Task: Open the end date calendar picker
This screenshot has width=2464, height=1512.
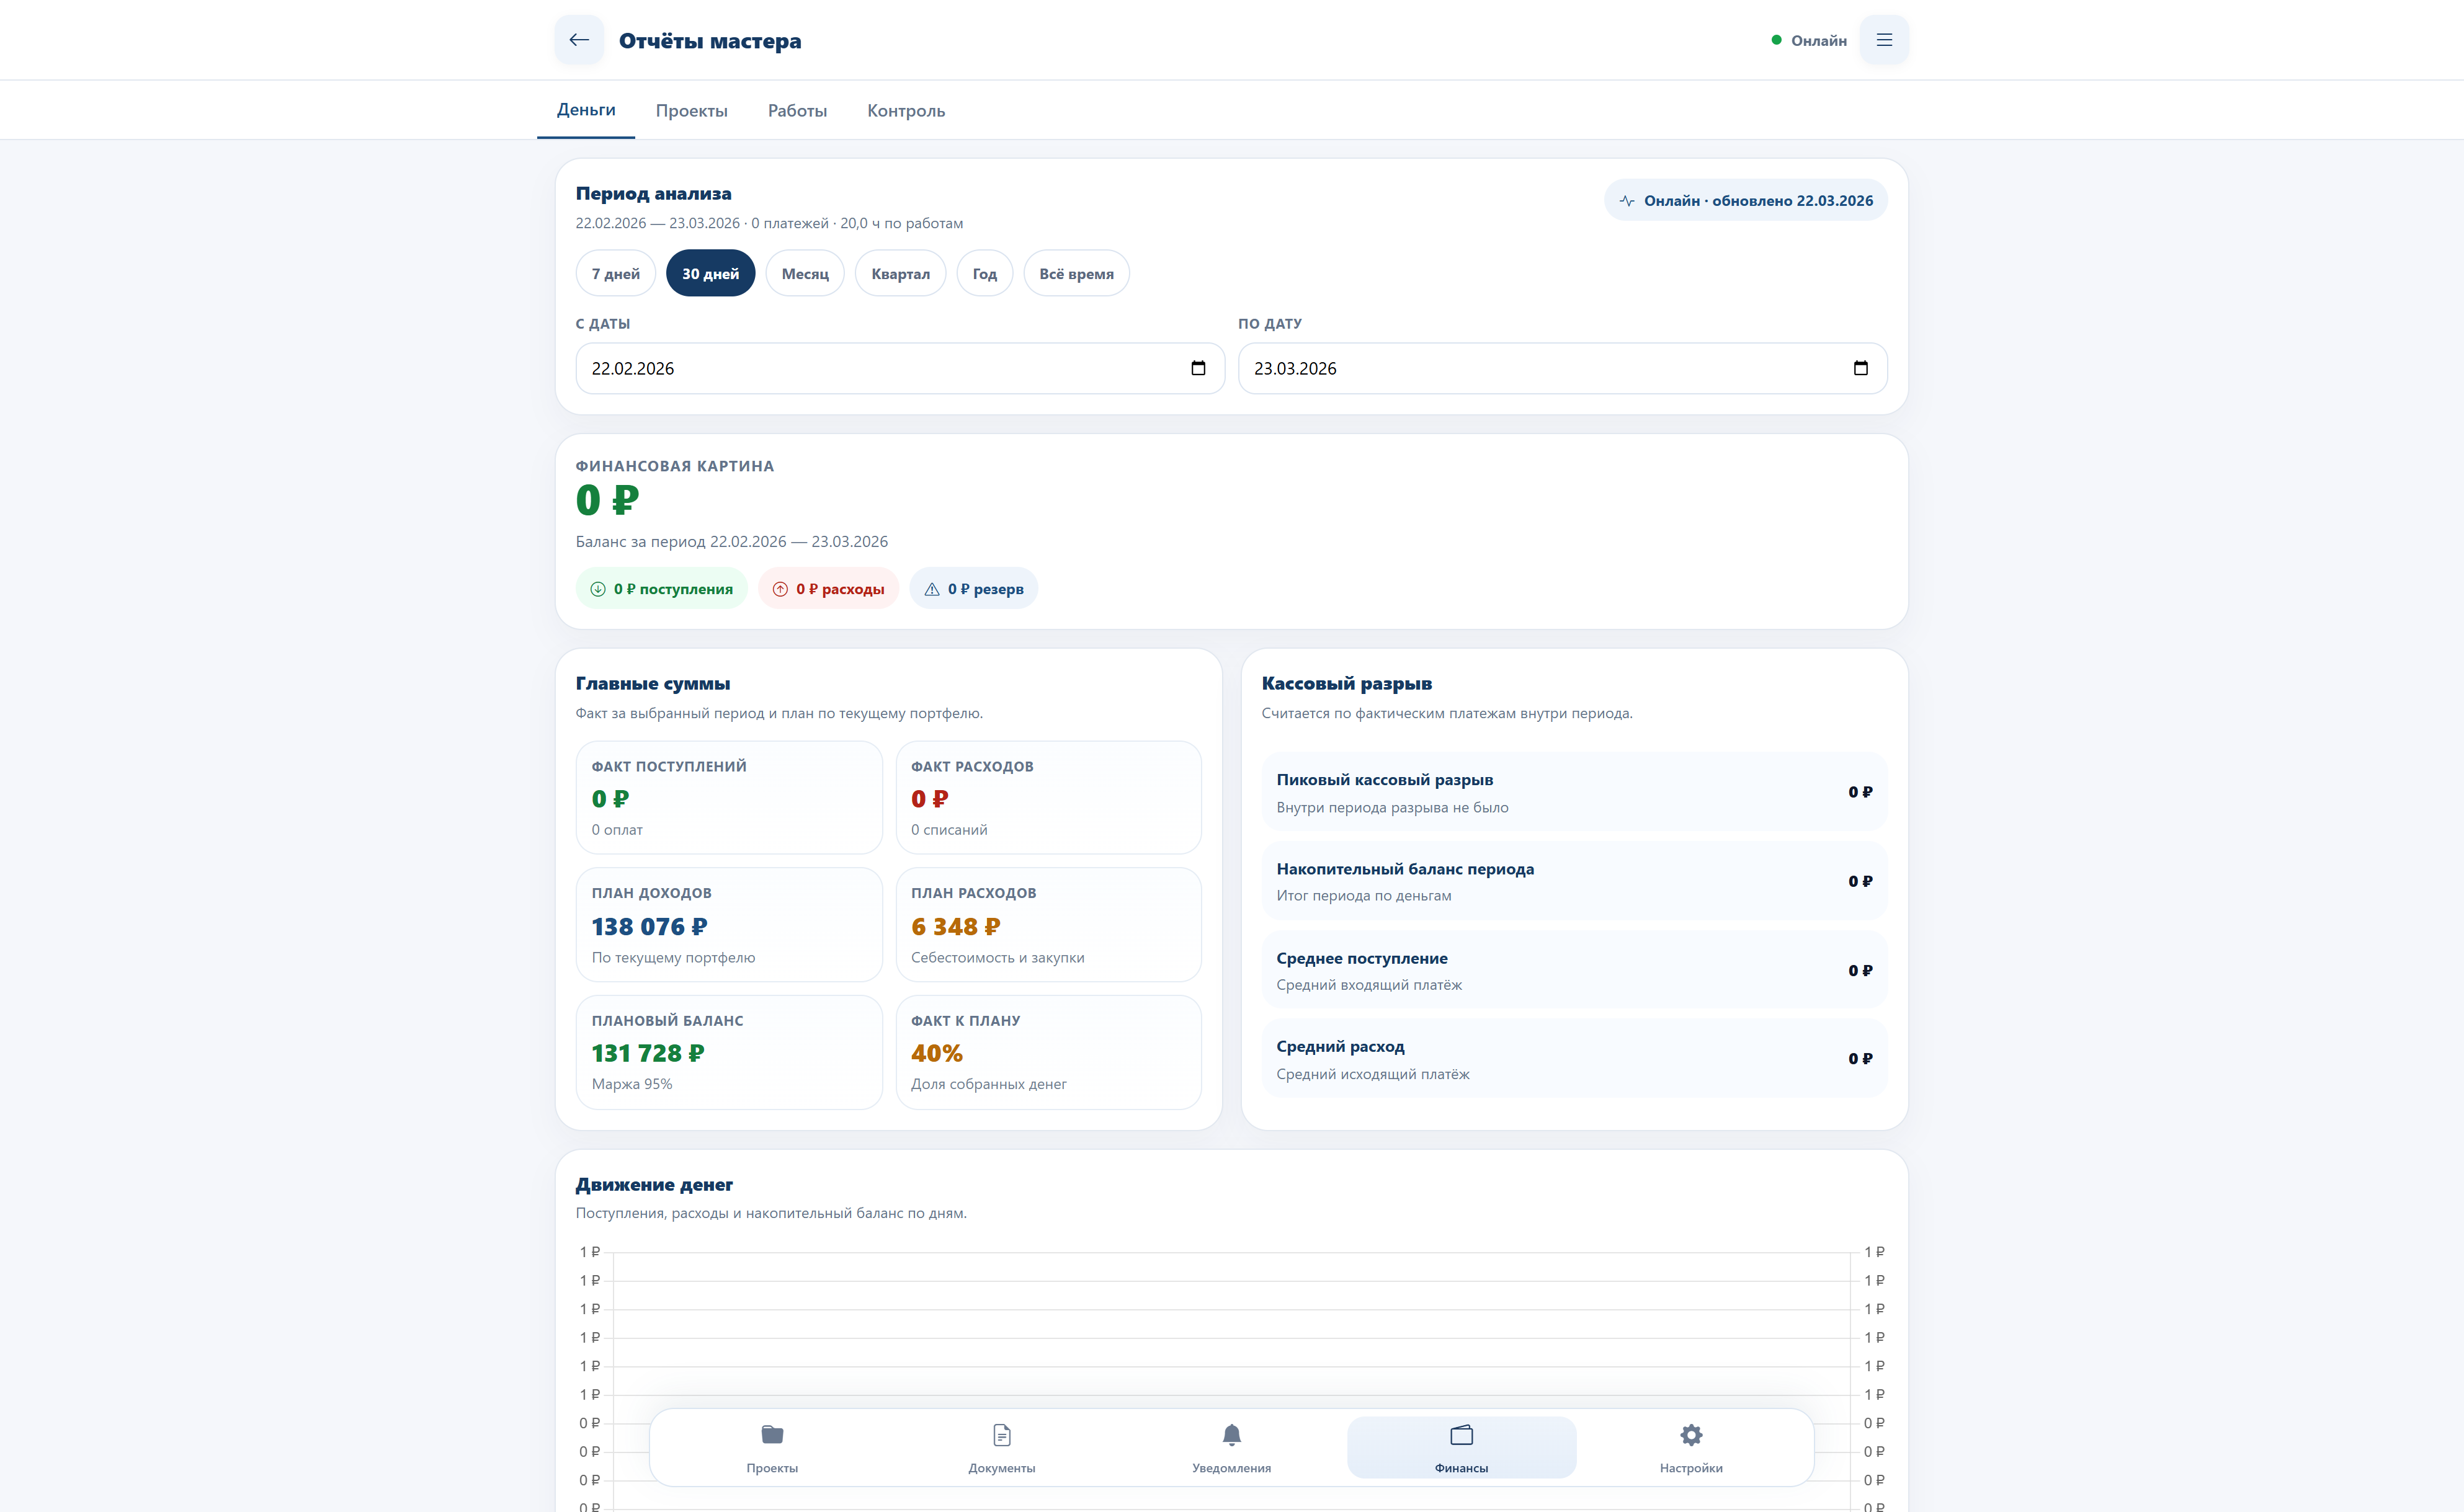Action: [x=1860, y=368]
